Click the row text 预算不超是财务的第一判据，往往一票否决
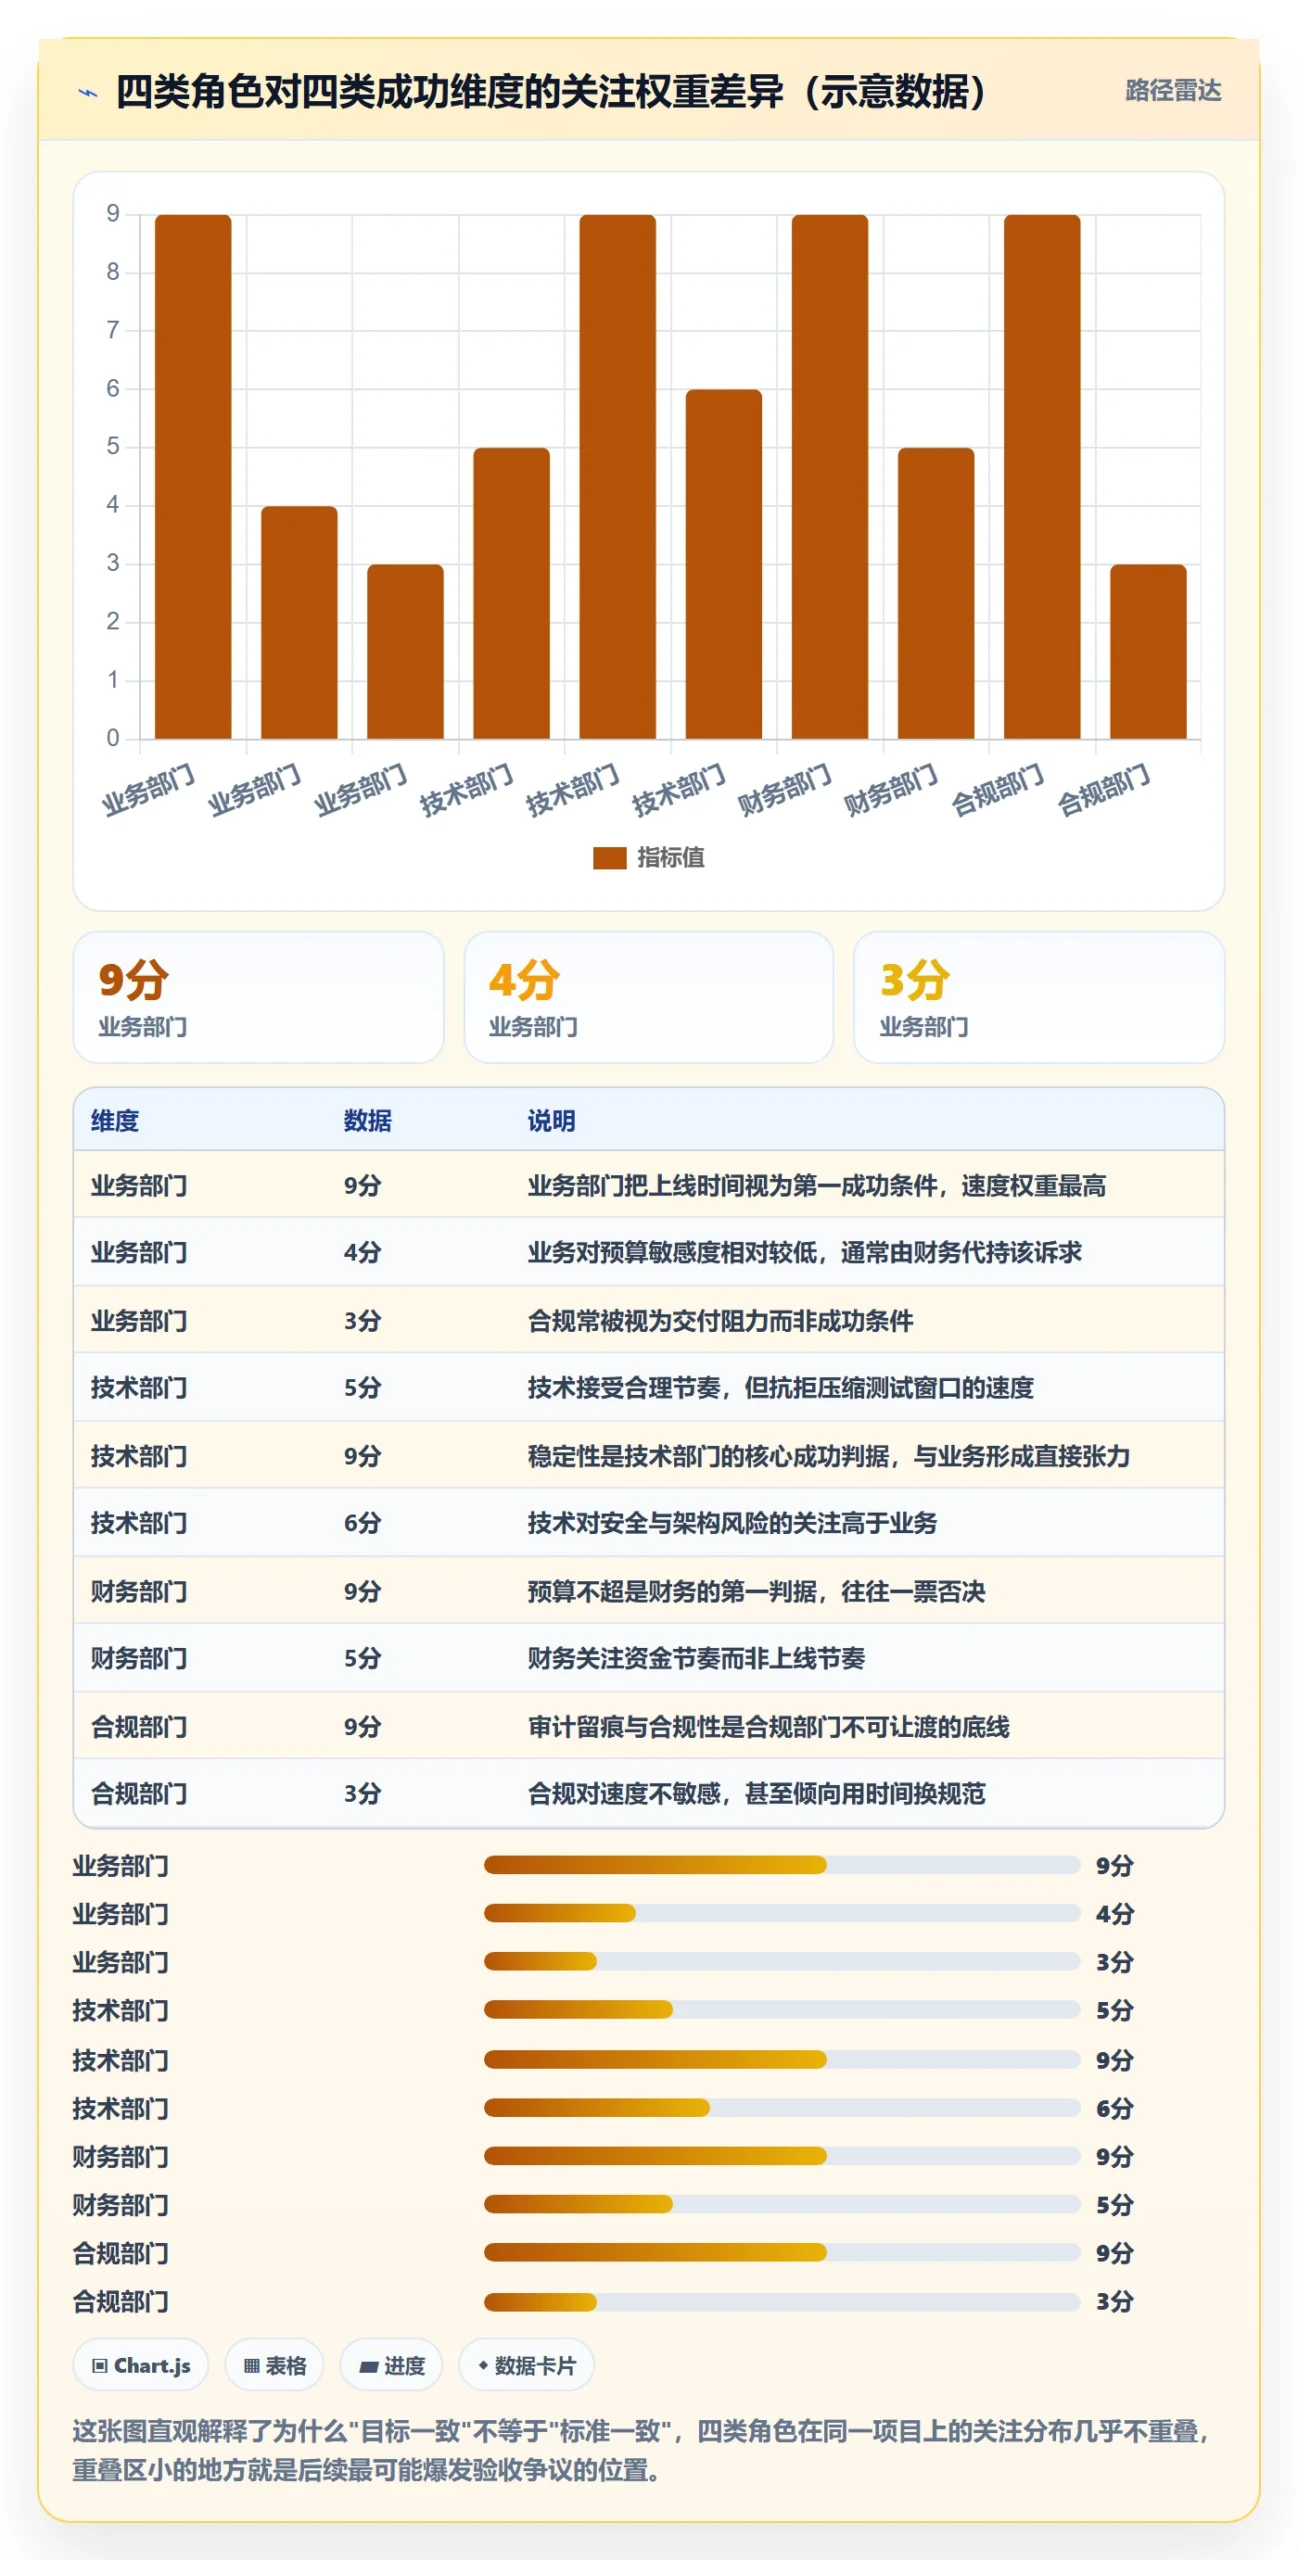The image size is (1298, 2560). coord(756,1590)
